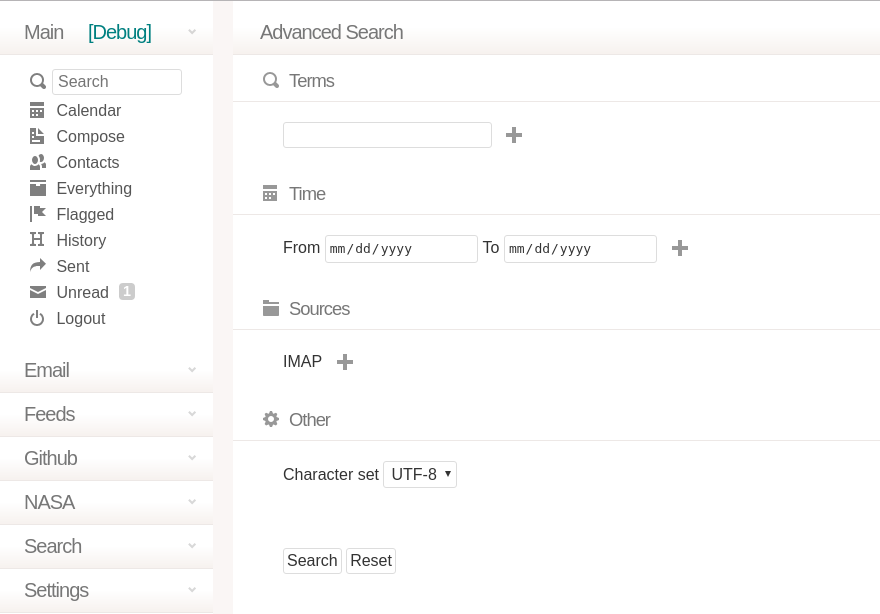Click the From date input field
The width and height of the screenshot is (880, 614).
pyautogui.click(x=401, y=249)
